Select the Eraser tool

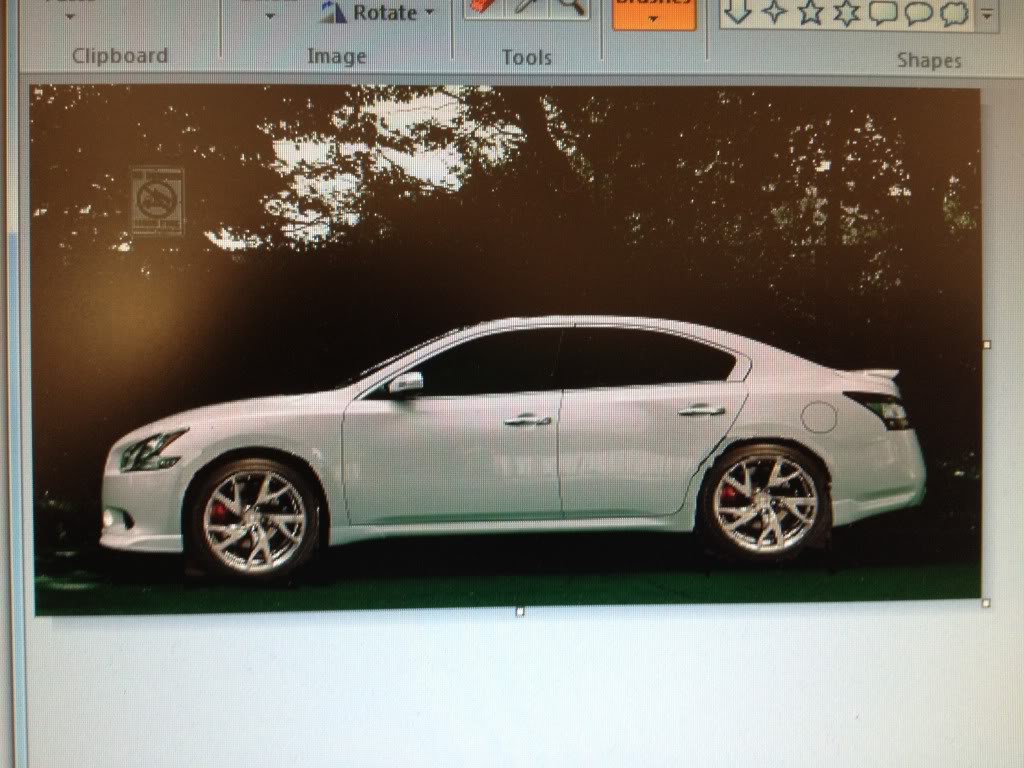point(485,7)
